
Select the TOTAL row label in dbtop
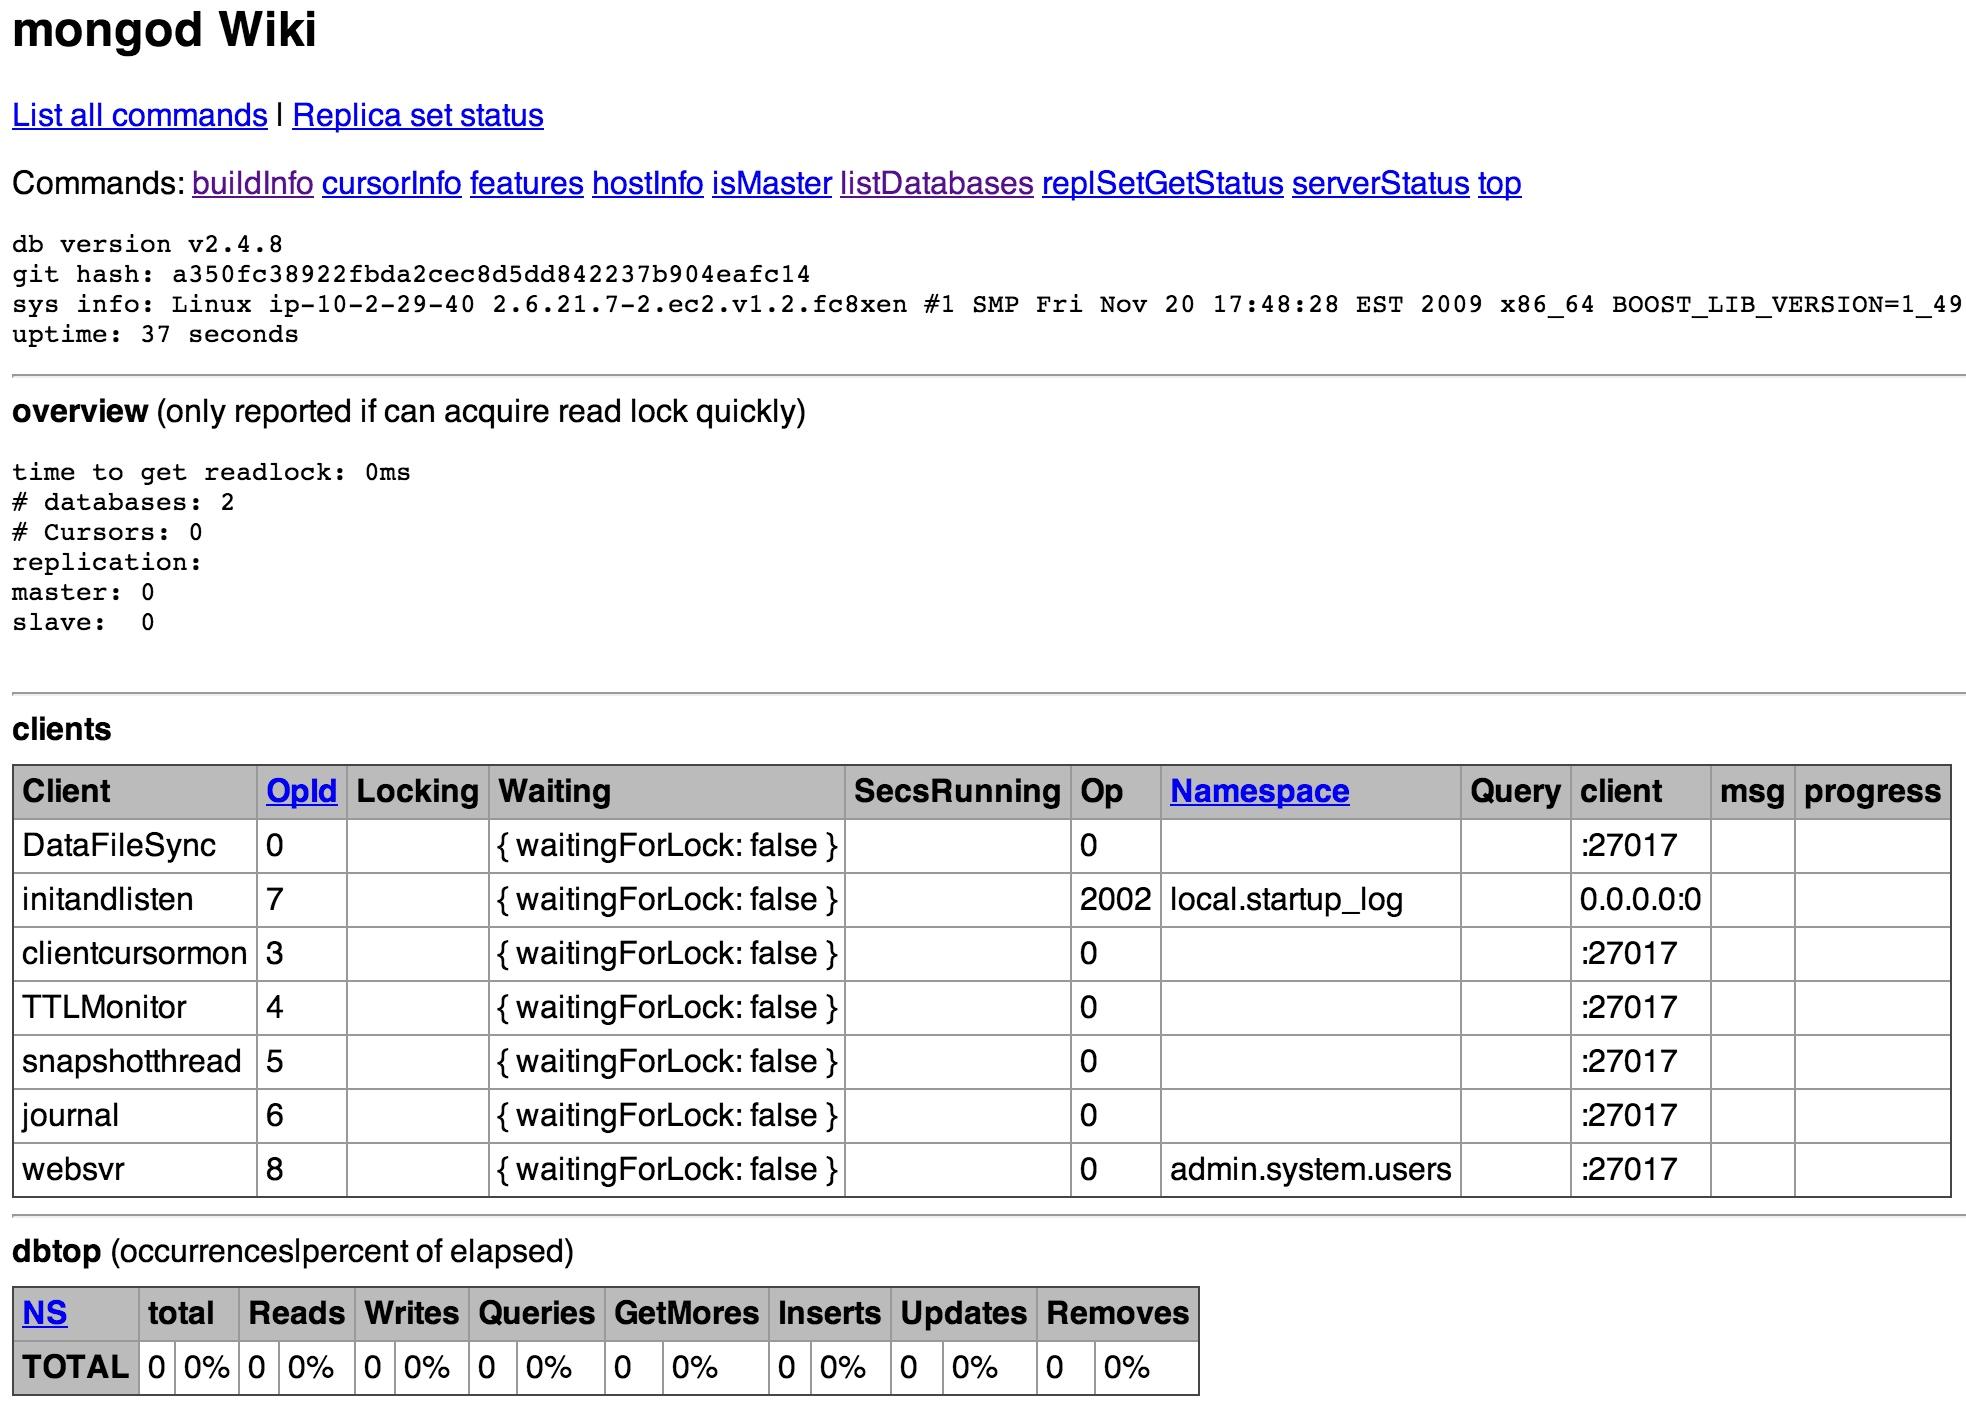[x=75, y=1367]
